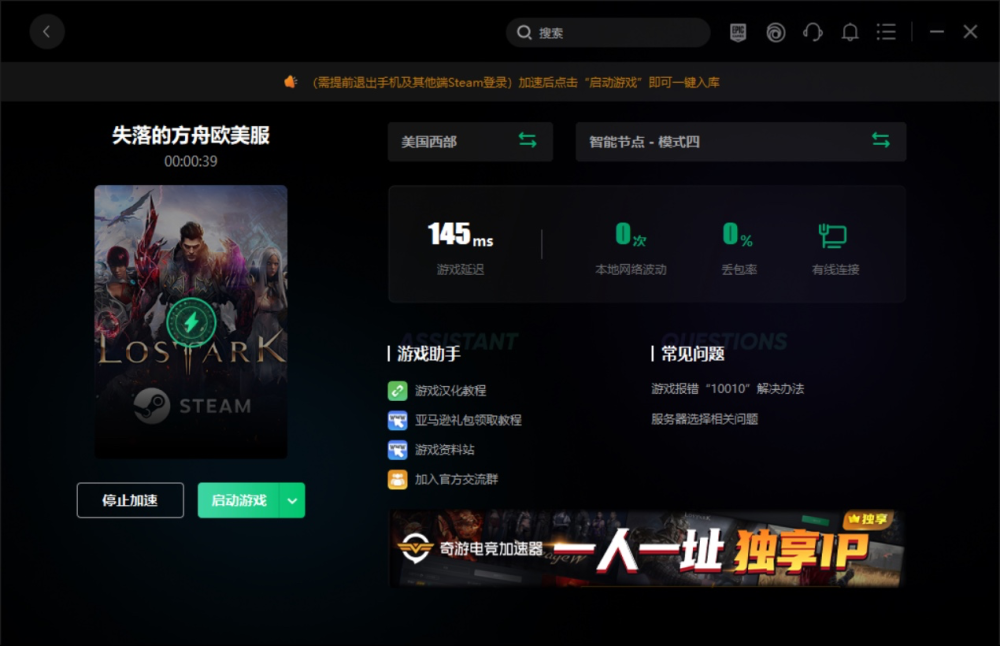Open 游戏资料站 link

445,450
